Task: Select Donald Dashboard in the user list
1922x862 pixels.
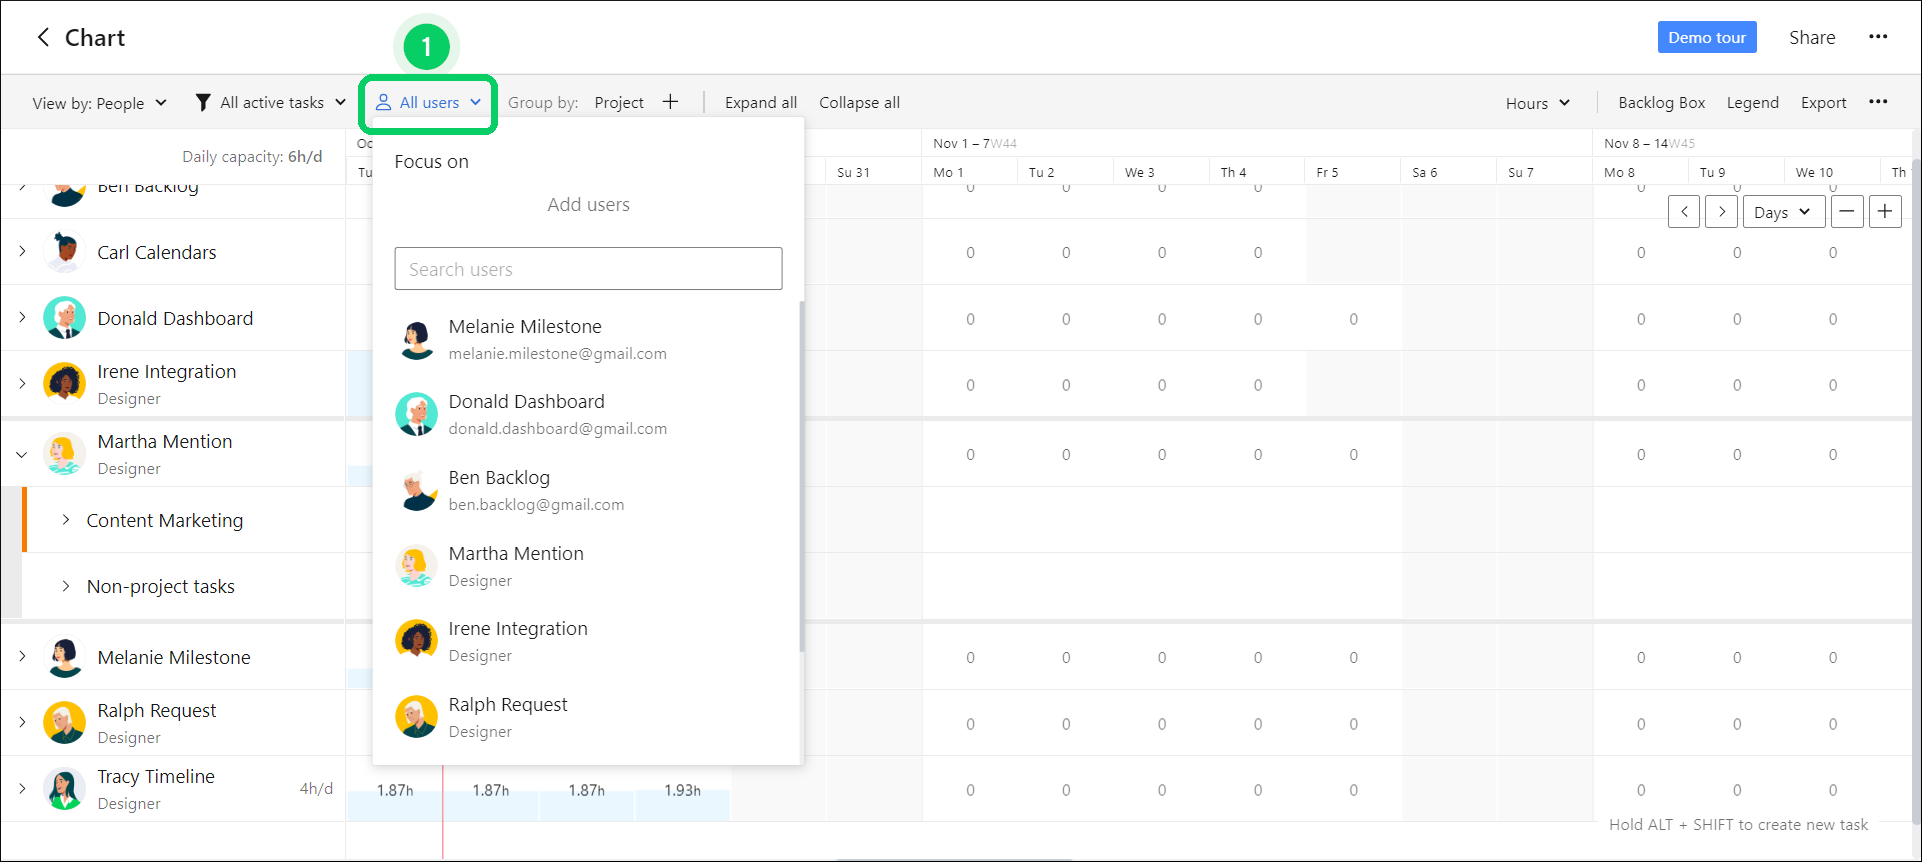Action: 588,414
